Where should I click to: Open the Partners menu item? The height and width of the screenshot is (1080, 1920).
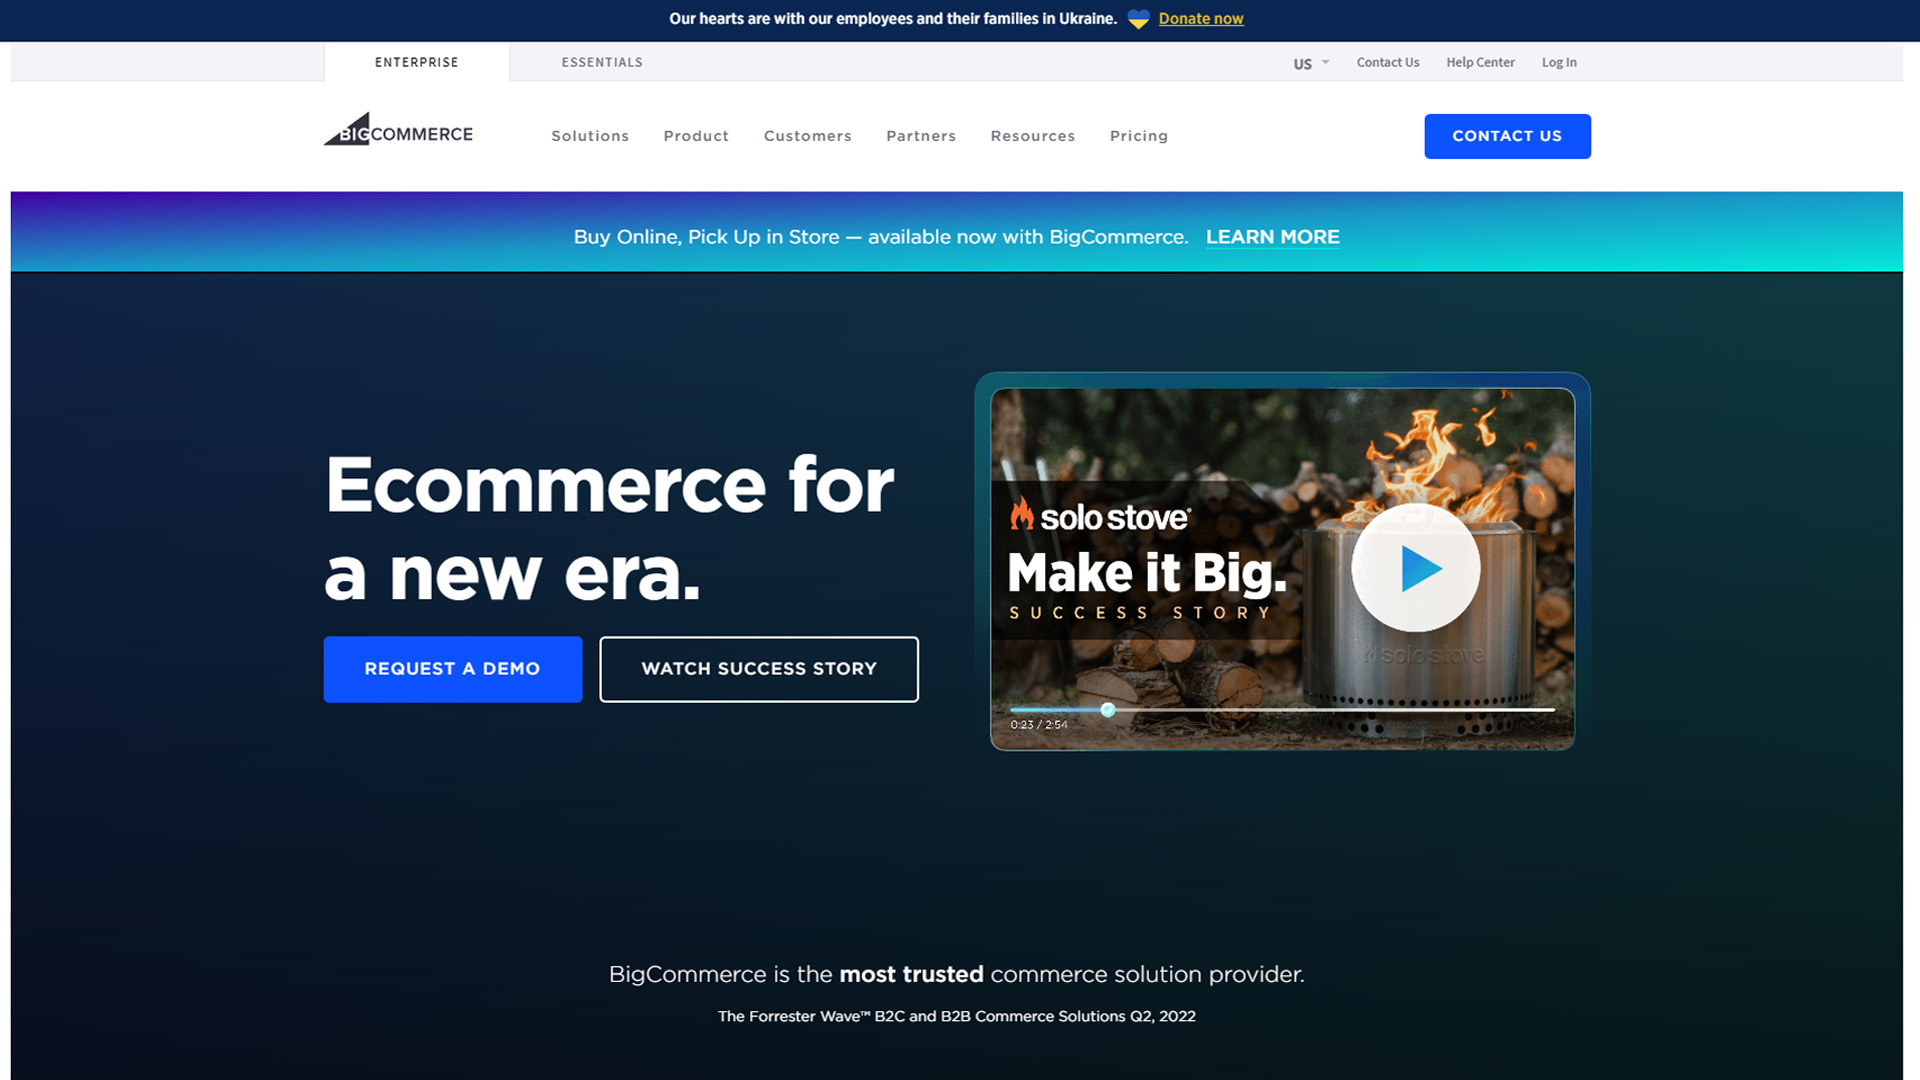(x=920, y=136)
